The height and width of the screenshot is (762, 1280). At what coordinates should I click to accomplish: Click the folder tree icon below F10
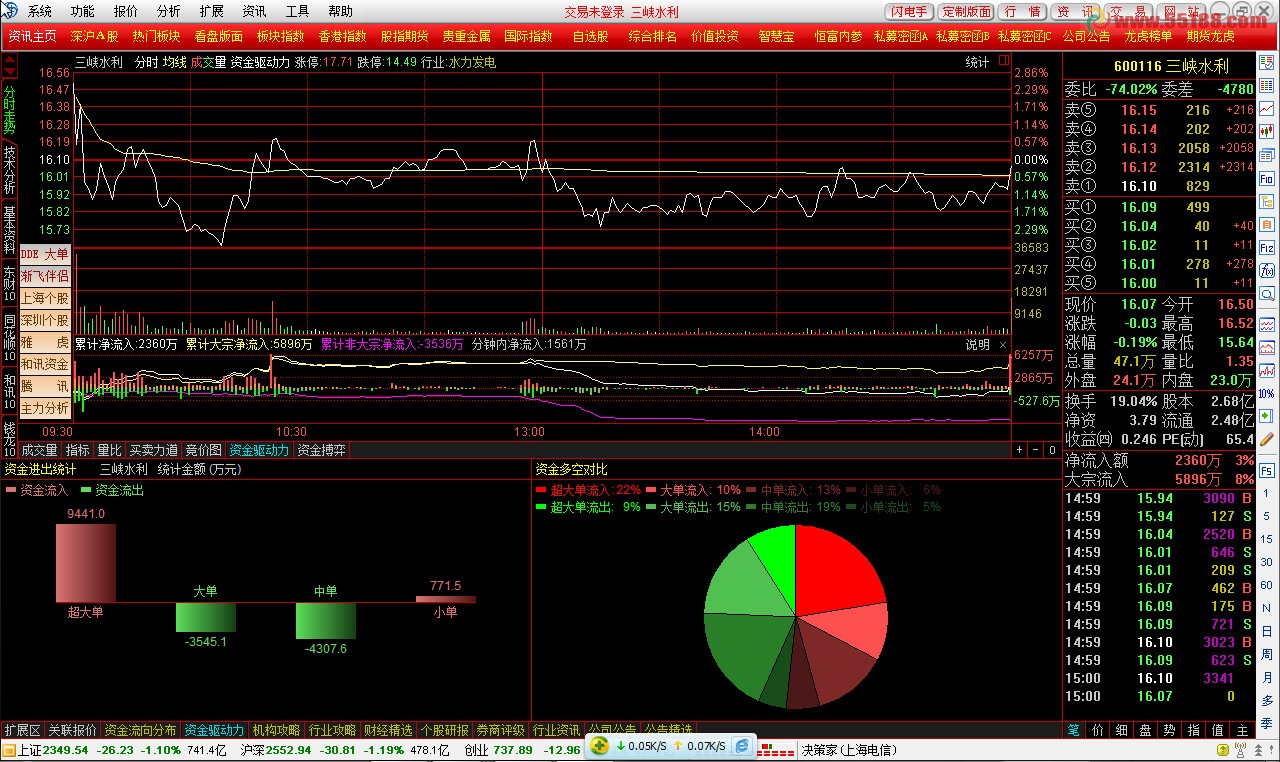click(x=1267, y=201)
